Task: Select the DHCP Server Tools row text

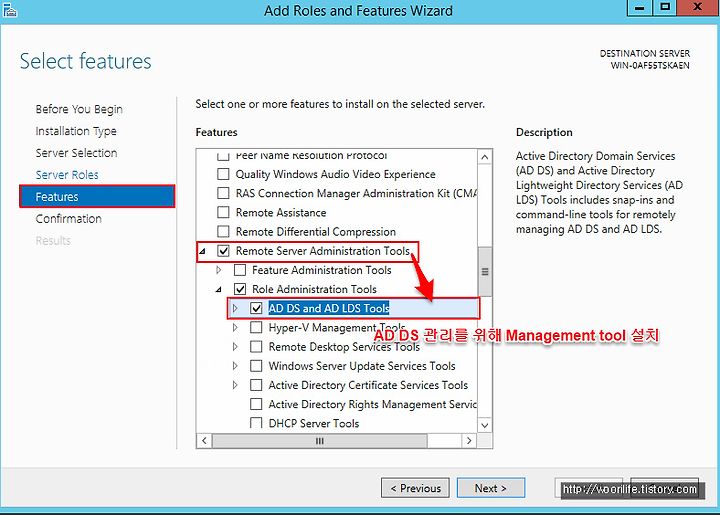Action: [314, 423]
